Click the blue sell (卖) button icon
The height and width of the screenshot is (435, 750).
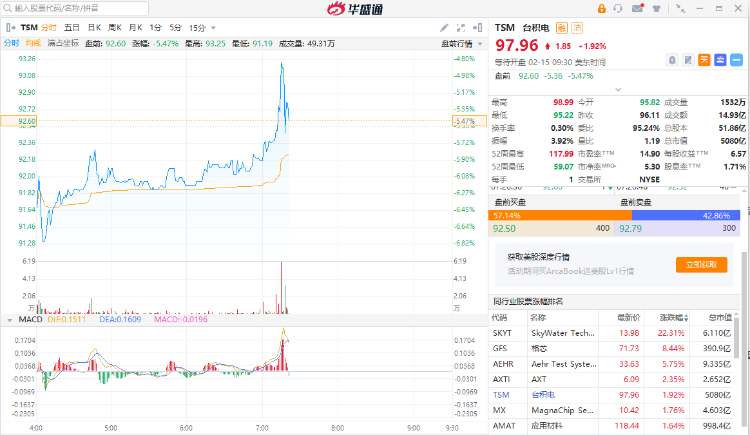pos(720,60)
